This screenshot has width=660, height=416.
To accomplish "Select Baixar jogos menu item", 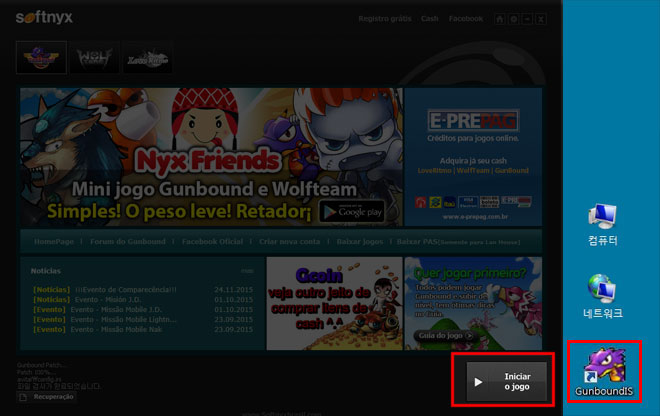I will tap(360, 242).
